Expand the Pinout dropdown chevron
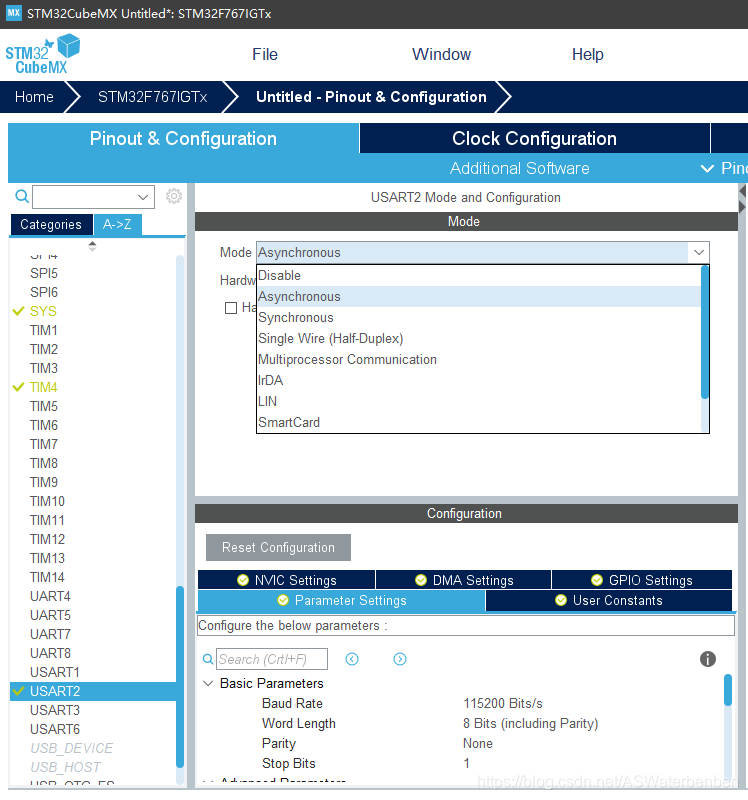The image size is (748, 800). click(x=707, y=168)
